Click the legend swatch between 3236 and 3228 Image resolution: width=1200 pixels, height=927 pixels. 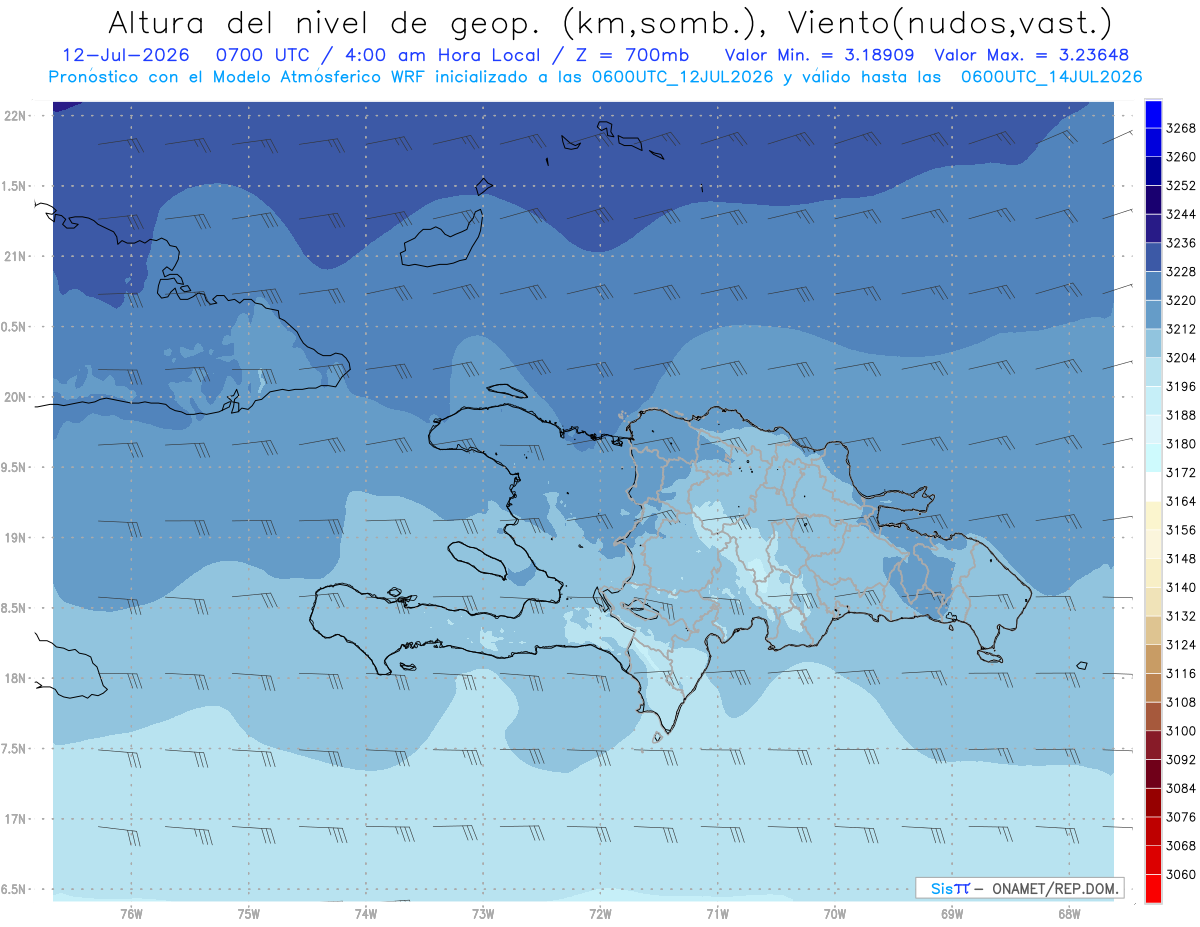(x=1152, y=257)
